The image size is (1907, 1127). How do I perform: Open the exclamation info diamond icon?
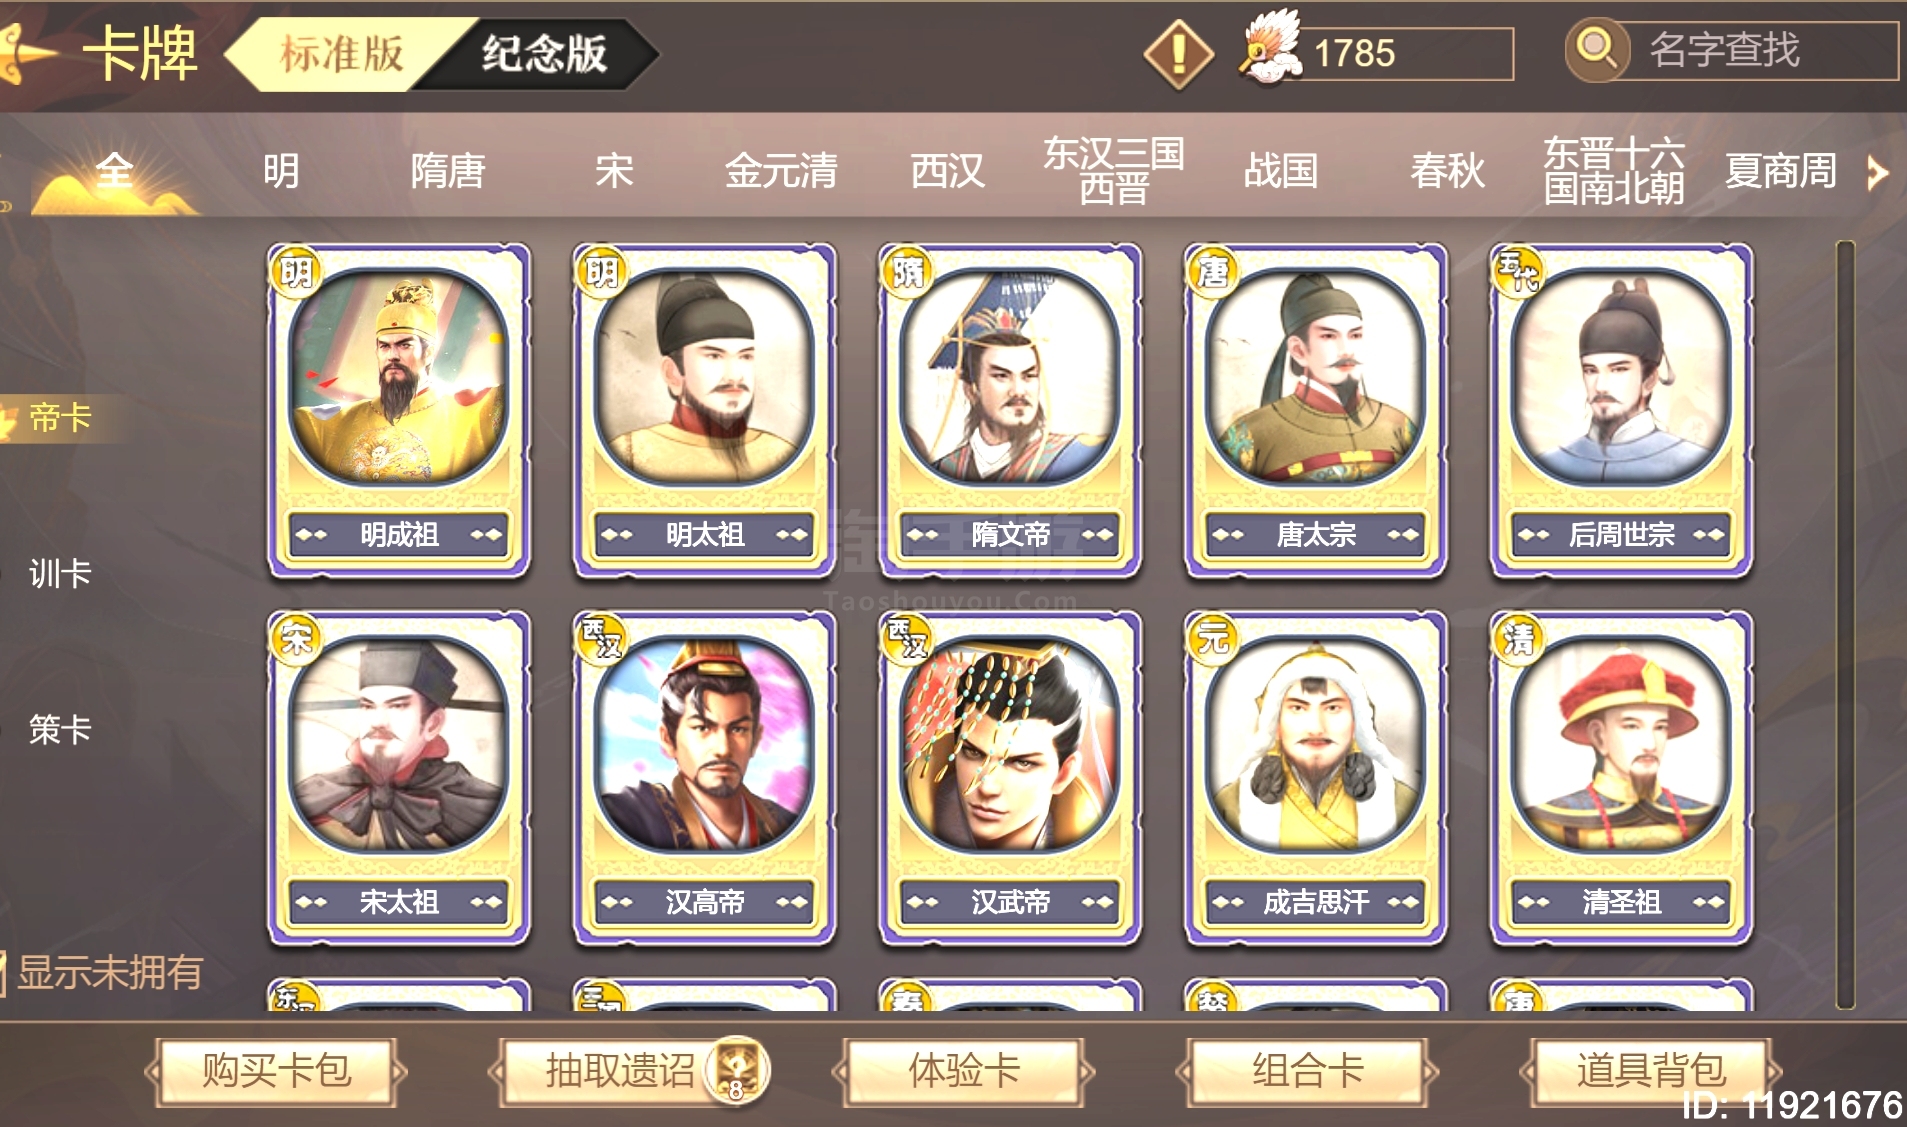tap(1179, 53)
